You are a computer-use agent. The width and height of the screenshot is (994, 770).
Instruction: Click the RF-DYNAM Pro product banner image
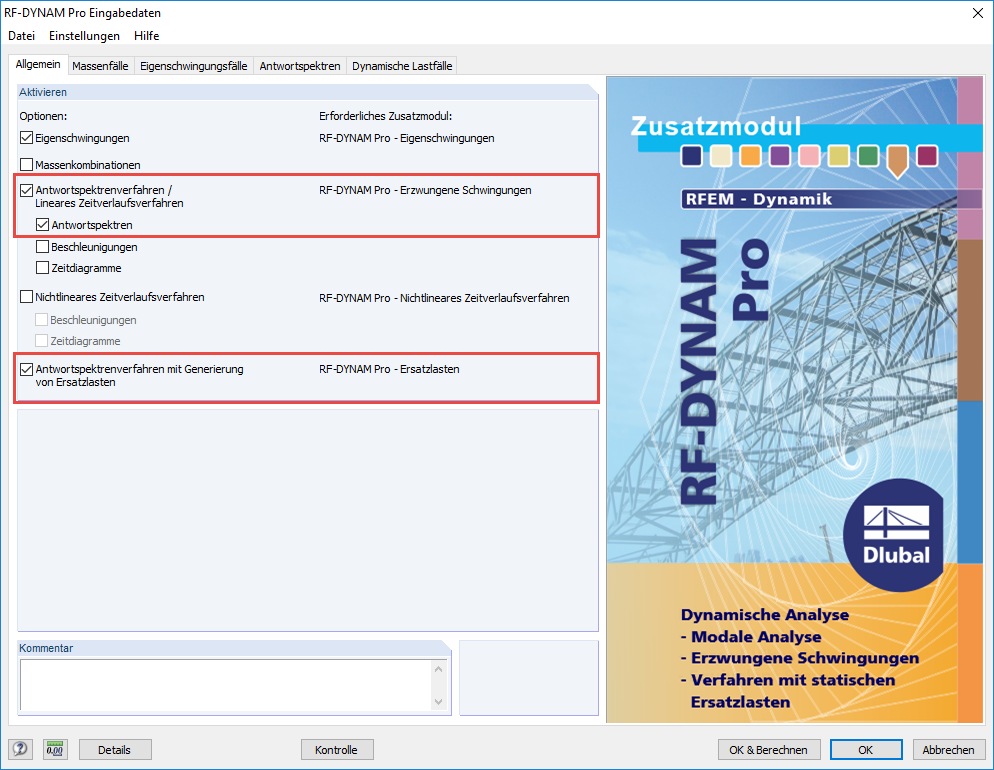coord(794,400)
